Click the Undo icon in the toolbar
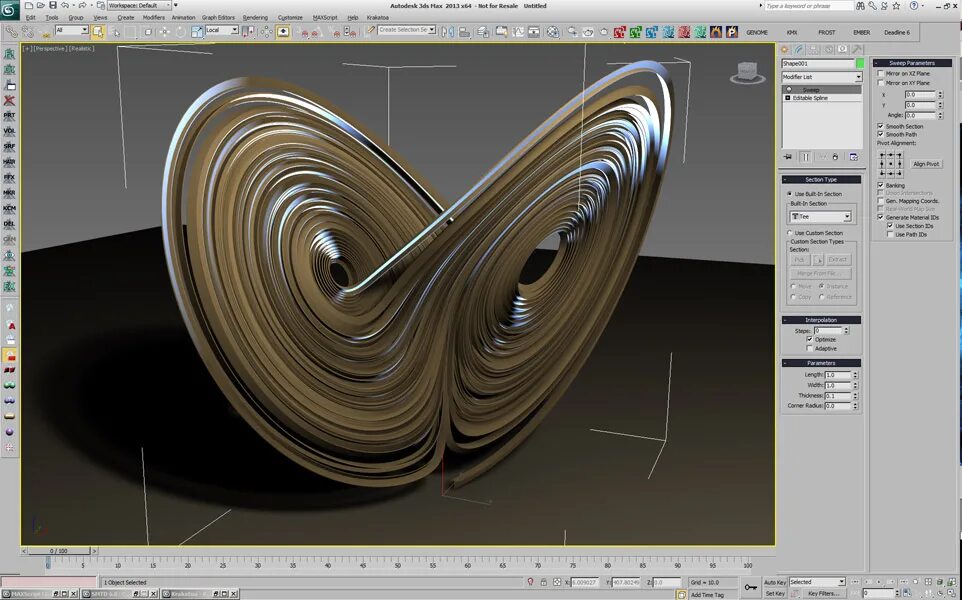Viewport: 962px width, 600px height. 65,5
